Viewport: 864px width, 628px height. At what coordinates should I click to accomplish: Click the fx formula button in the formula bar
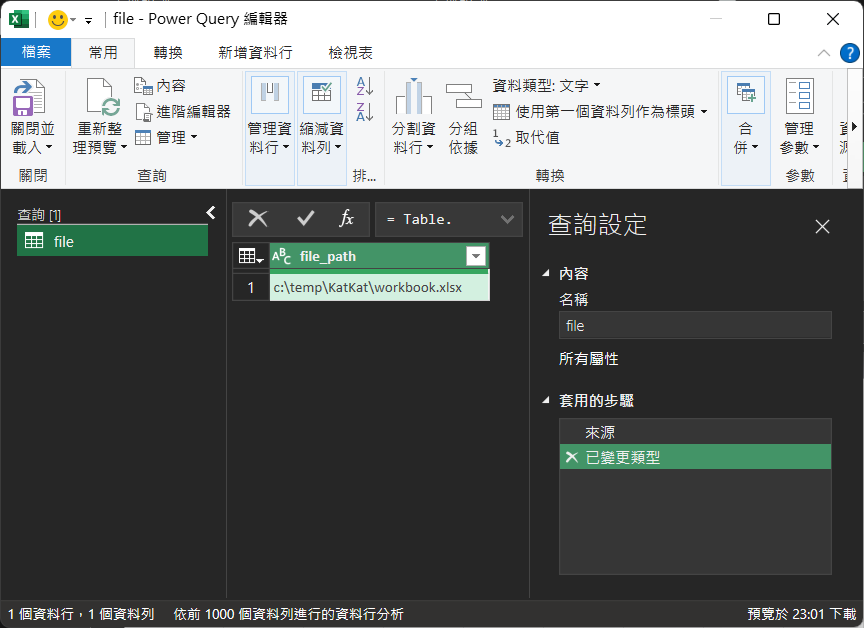click(x=347, y=219)
